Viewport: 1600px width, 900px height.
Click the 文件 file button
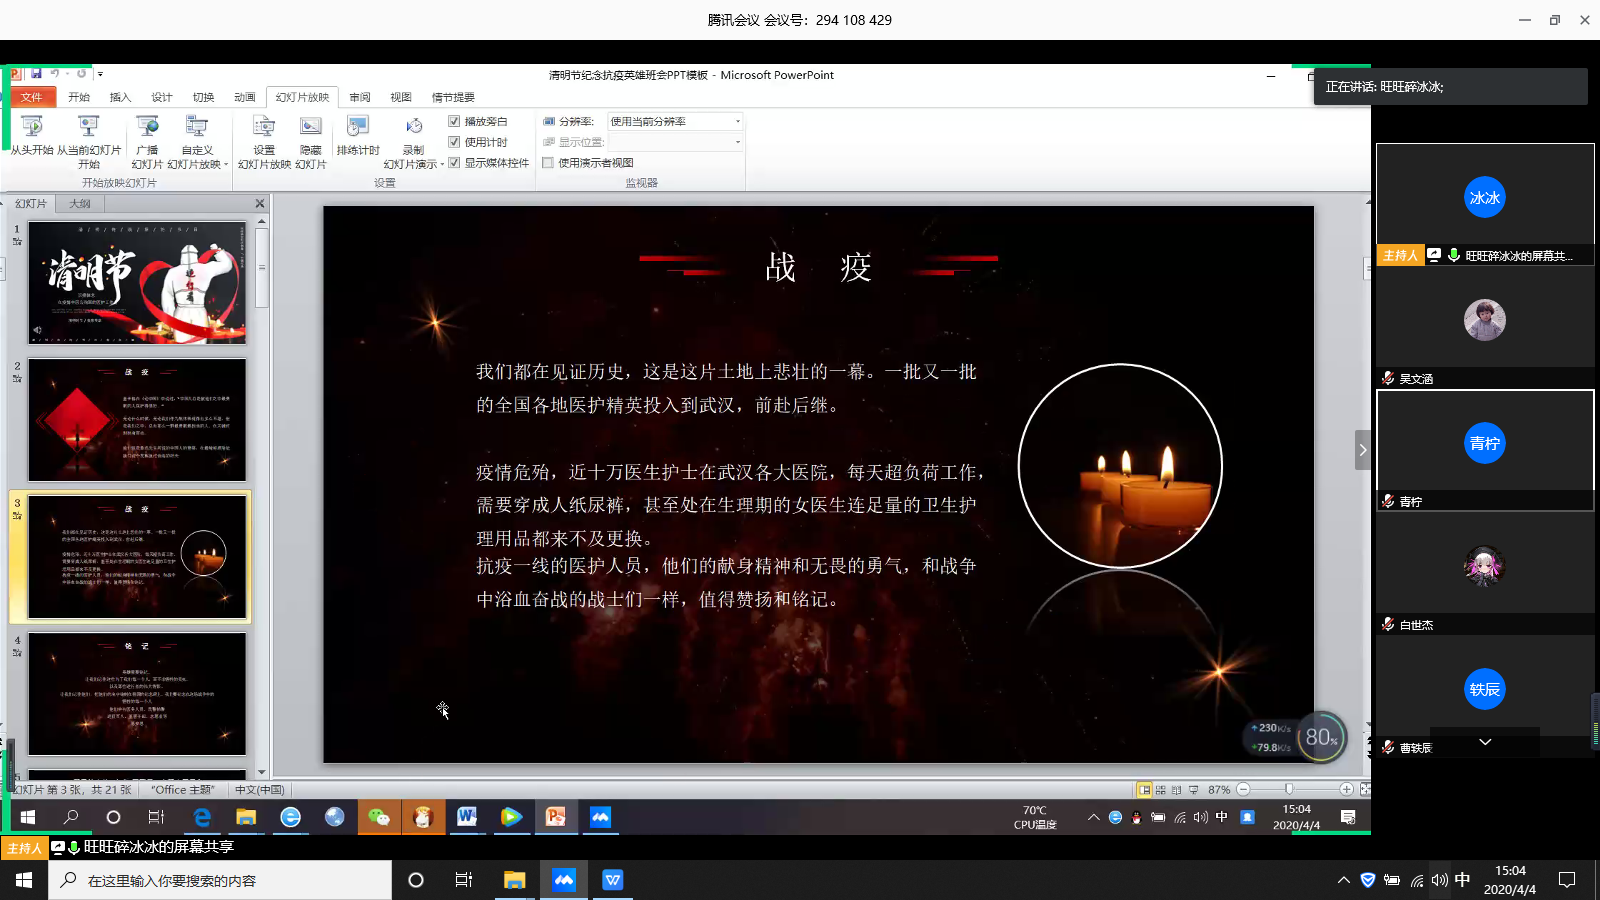point(31,97)
